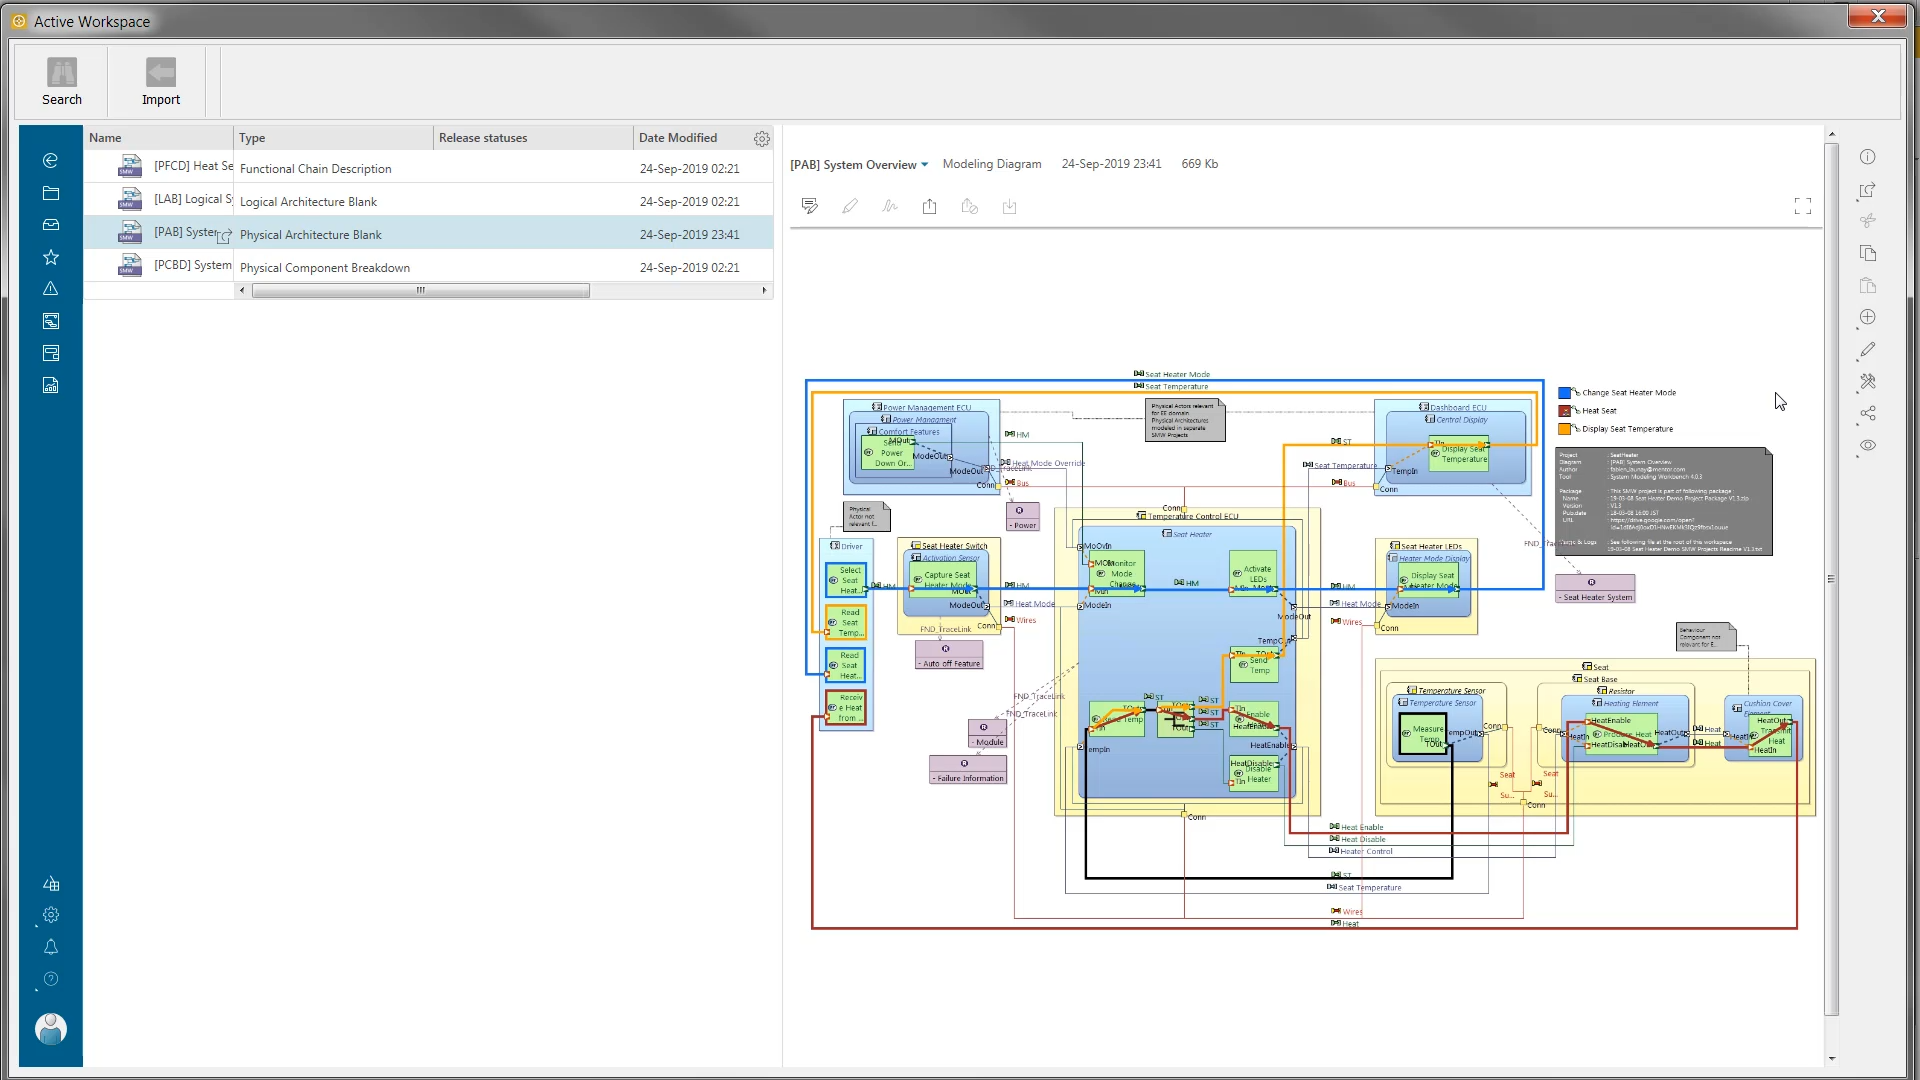
Task: Select the Favorites star icon in the sidebar
Action: [x=50, y=257]
